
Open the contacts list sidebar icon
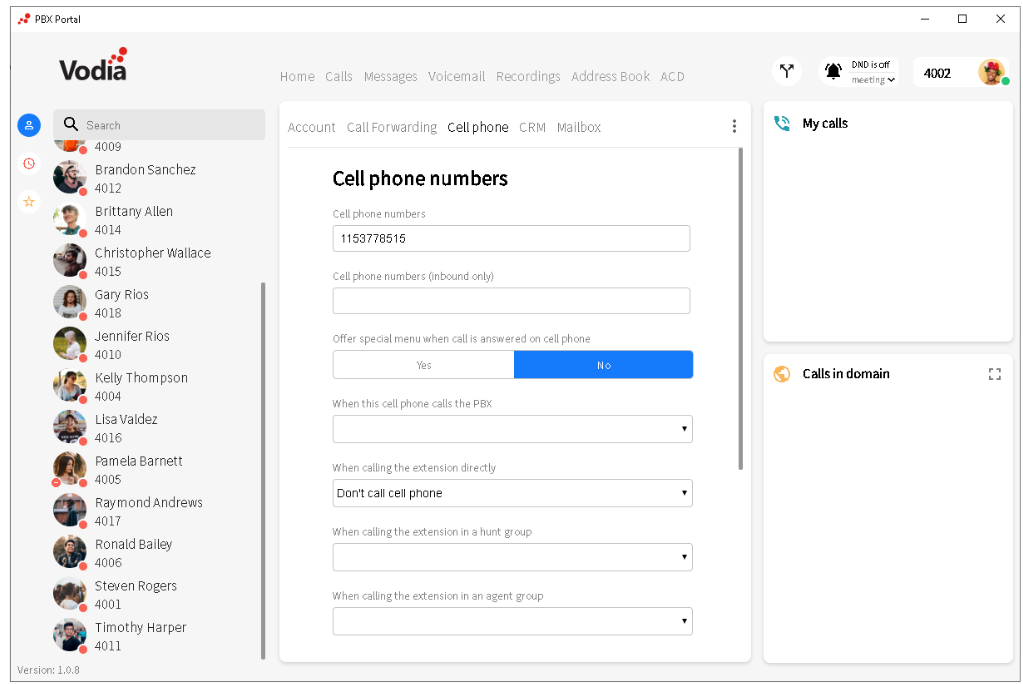tap(29, 125)
